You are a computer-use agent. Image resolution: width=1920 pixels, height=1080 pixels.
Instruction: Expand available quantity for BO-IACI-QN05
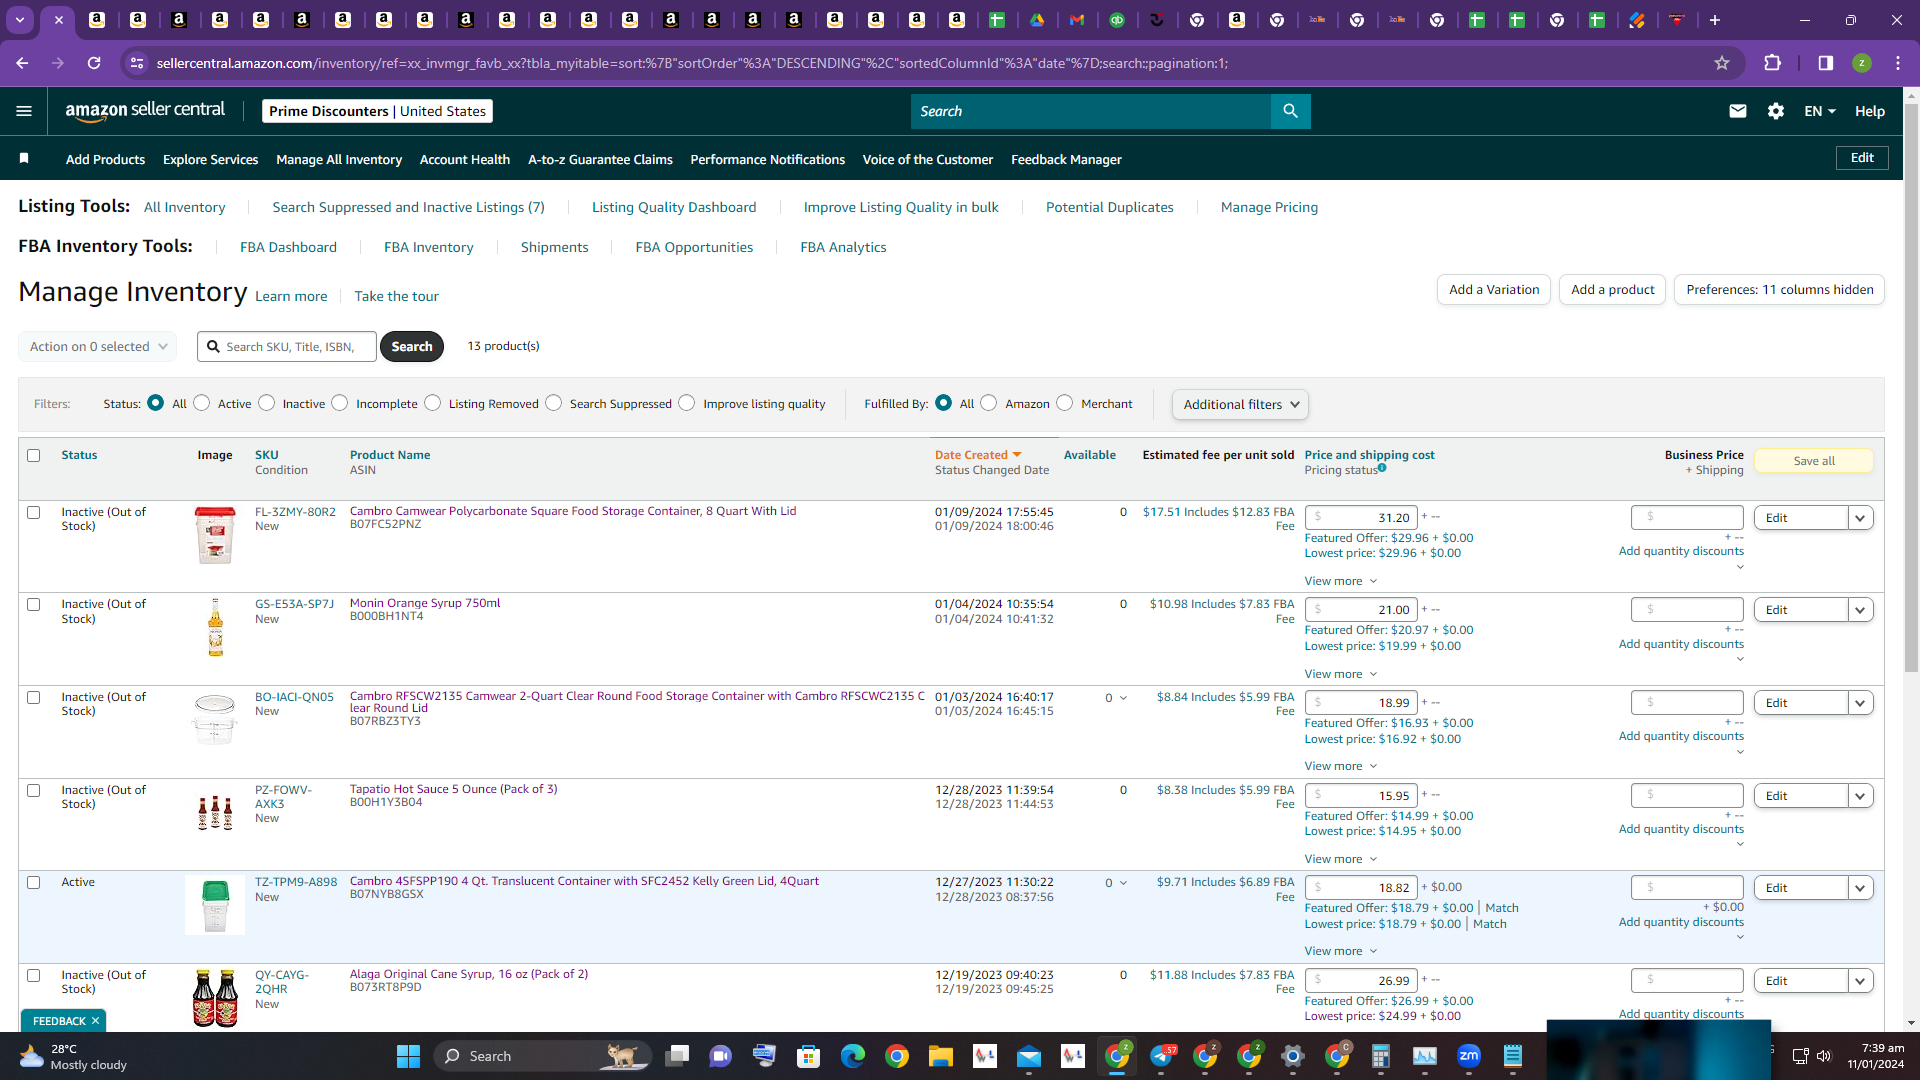[x=1123, y=698]
